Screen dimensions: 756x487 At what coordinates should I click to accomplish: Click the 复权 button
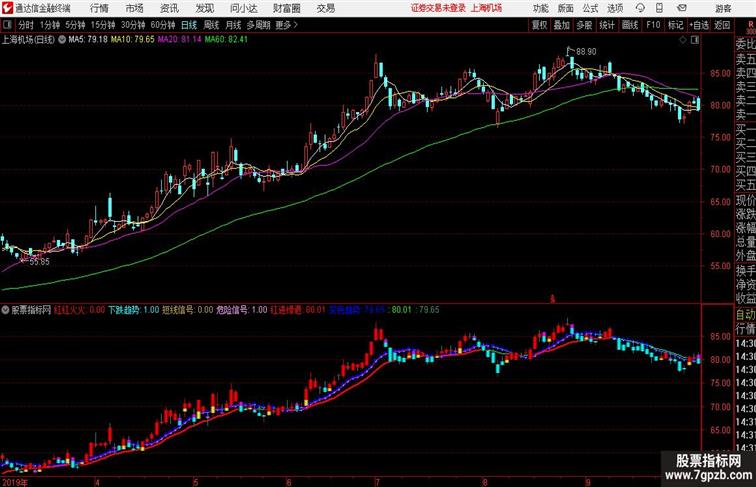pyautogui.click(x=539, y=25)
